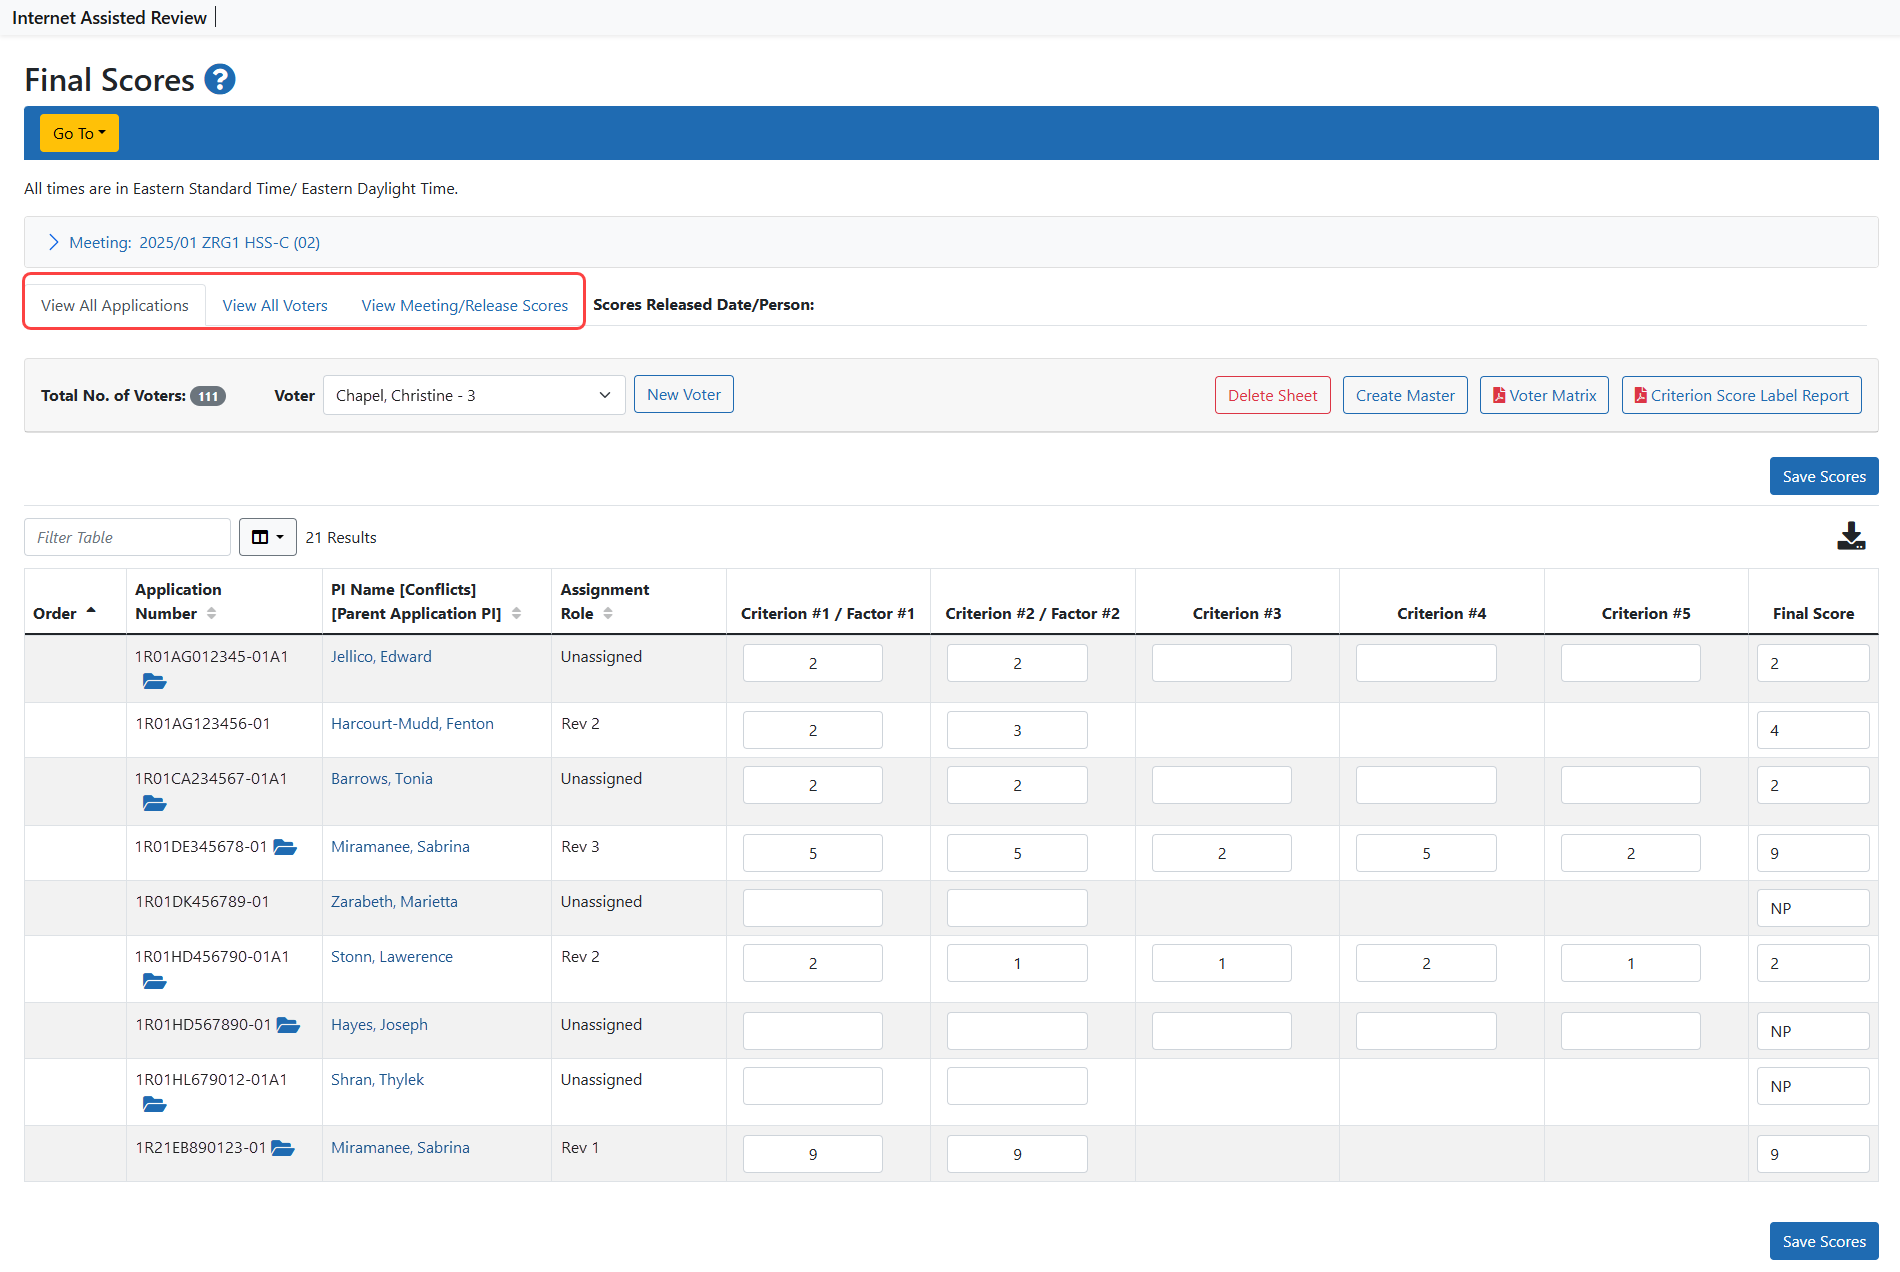Open the Criterion Score Label Report

click(x=1741, y=395)
